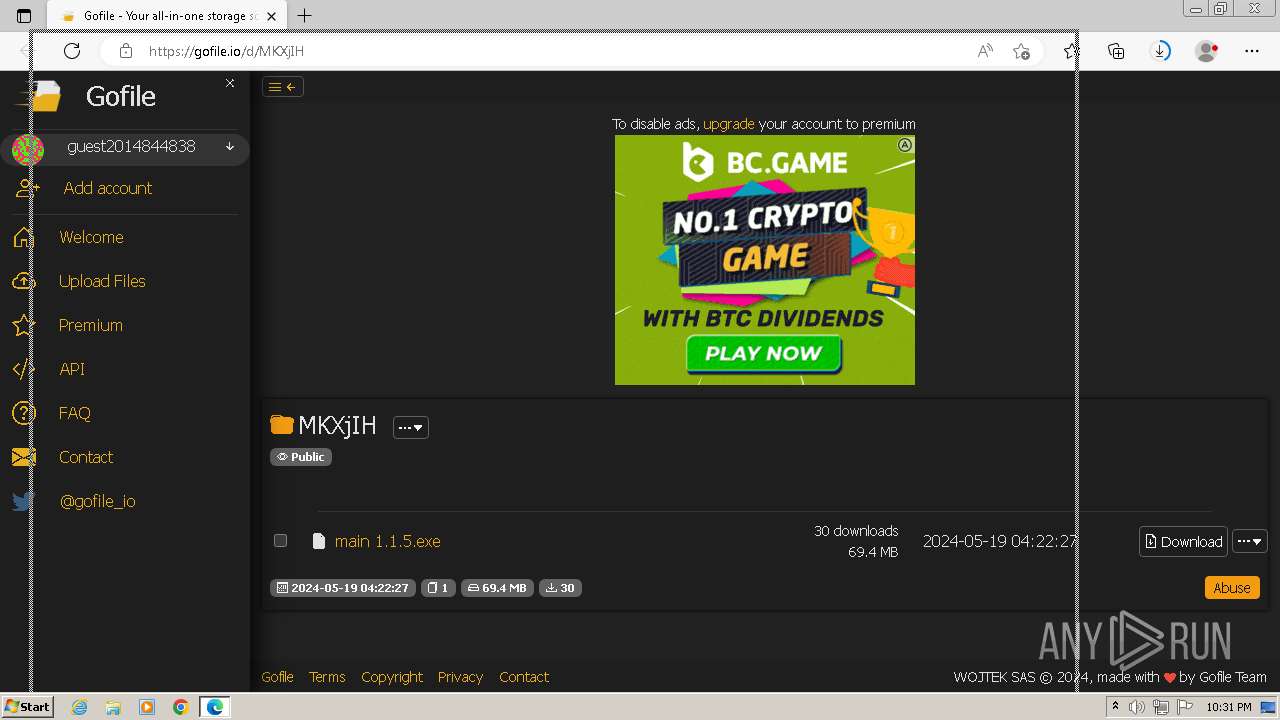Close the Gofile sidebar with X
Image resolution: width=1280 pixels, height=720 pixels.
(230, 83)
